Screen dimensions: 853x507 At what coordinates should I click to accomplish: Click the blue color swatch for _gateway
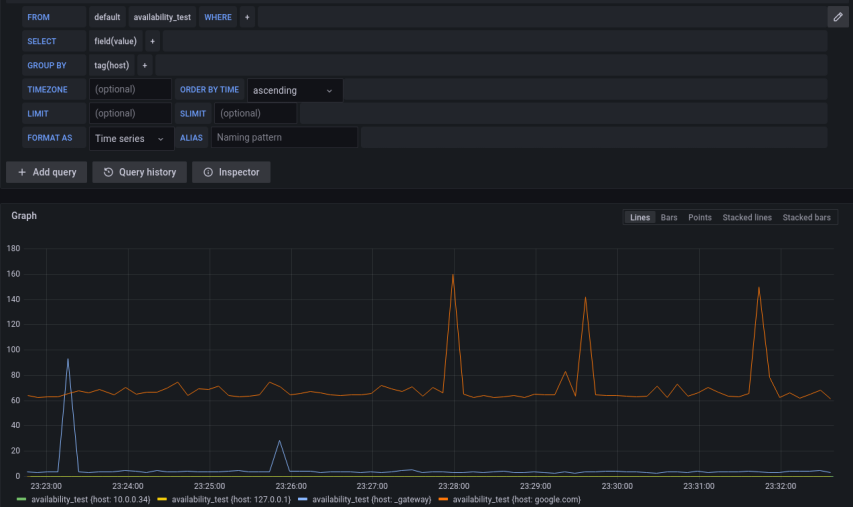(x=302, y=499)
